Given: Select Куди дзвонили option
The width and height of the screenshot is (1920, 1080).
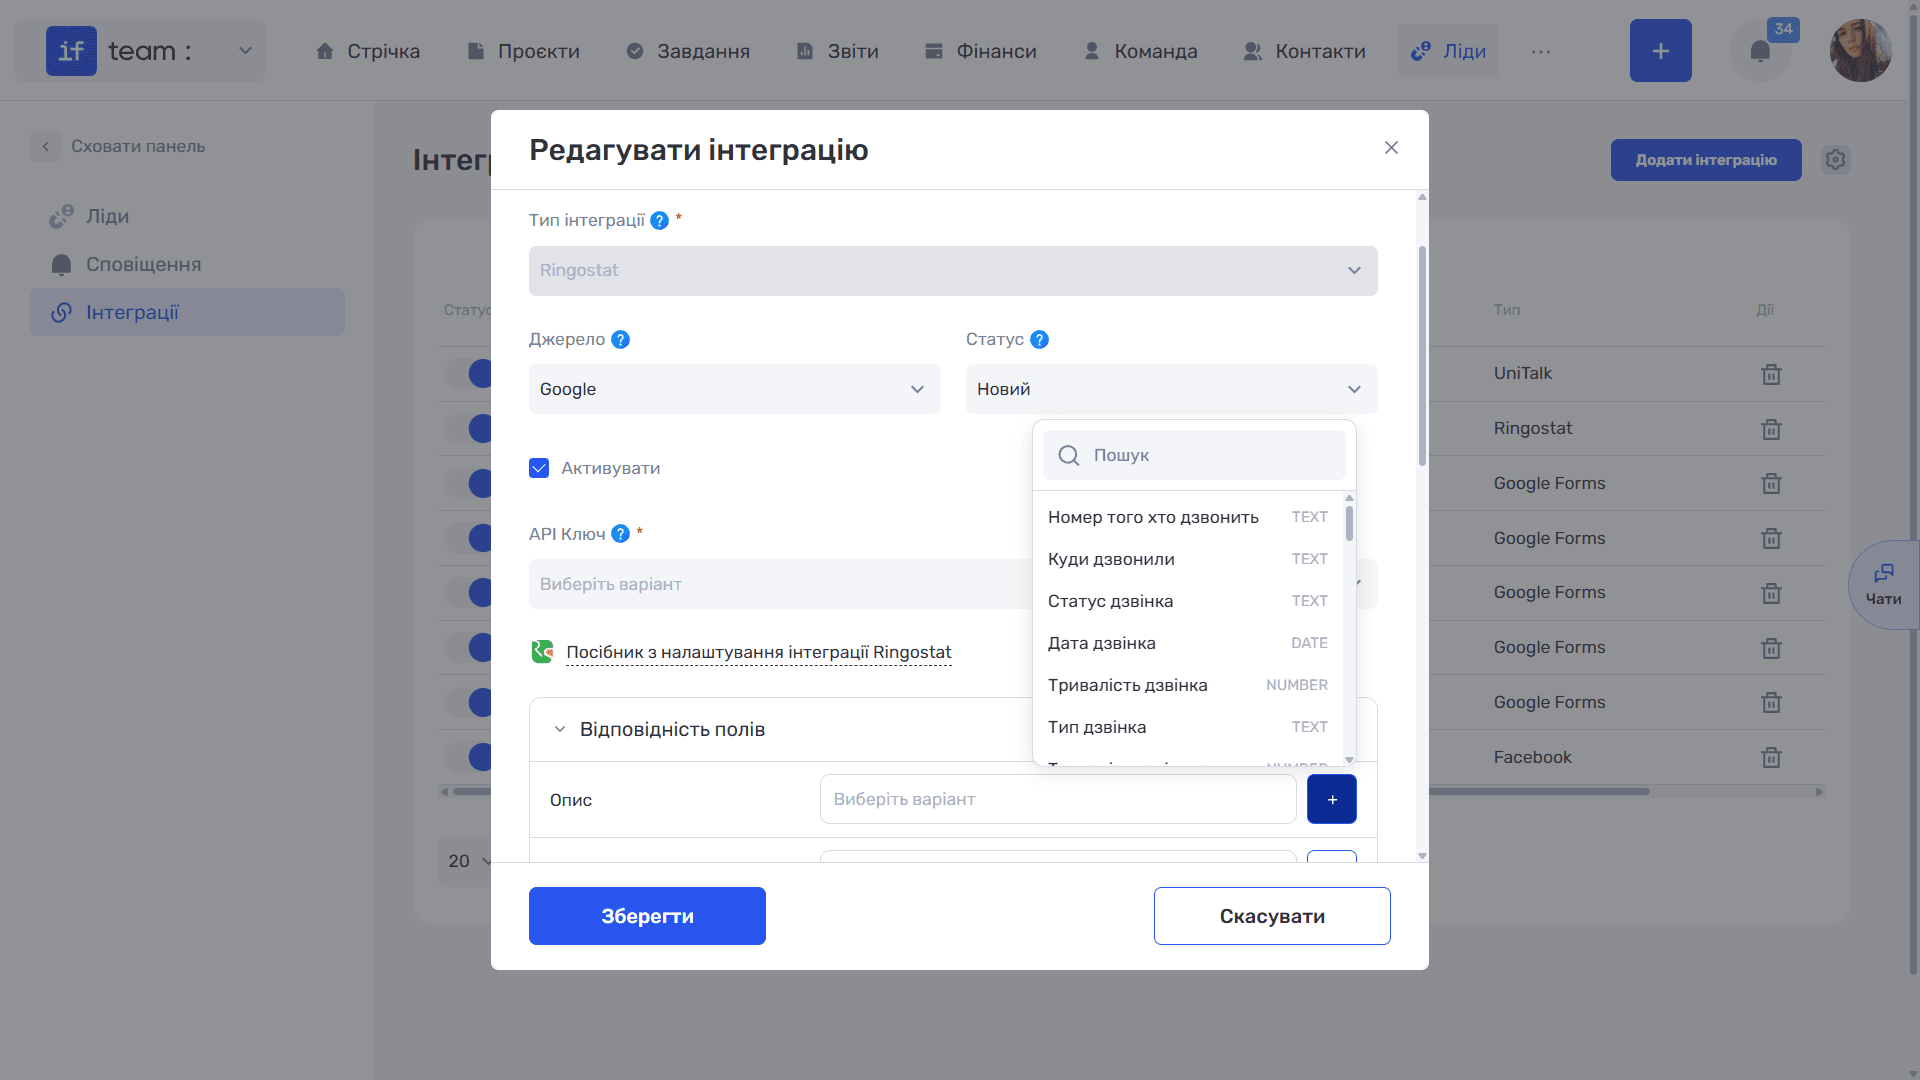Looking at the screenshot, I should point(1187,559).
